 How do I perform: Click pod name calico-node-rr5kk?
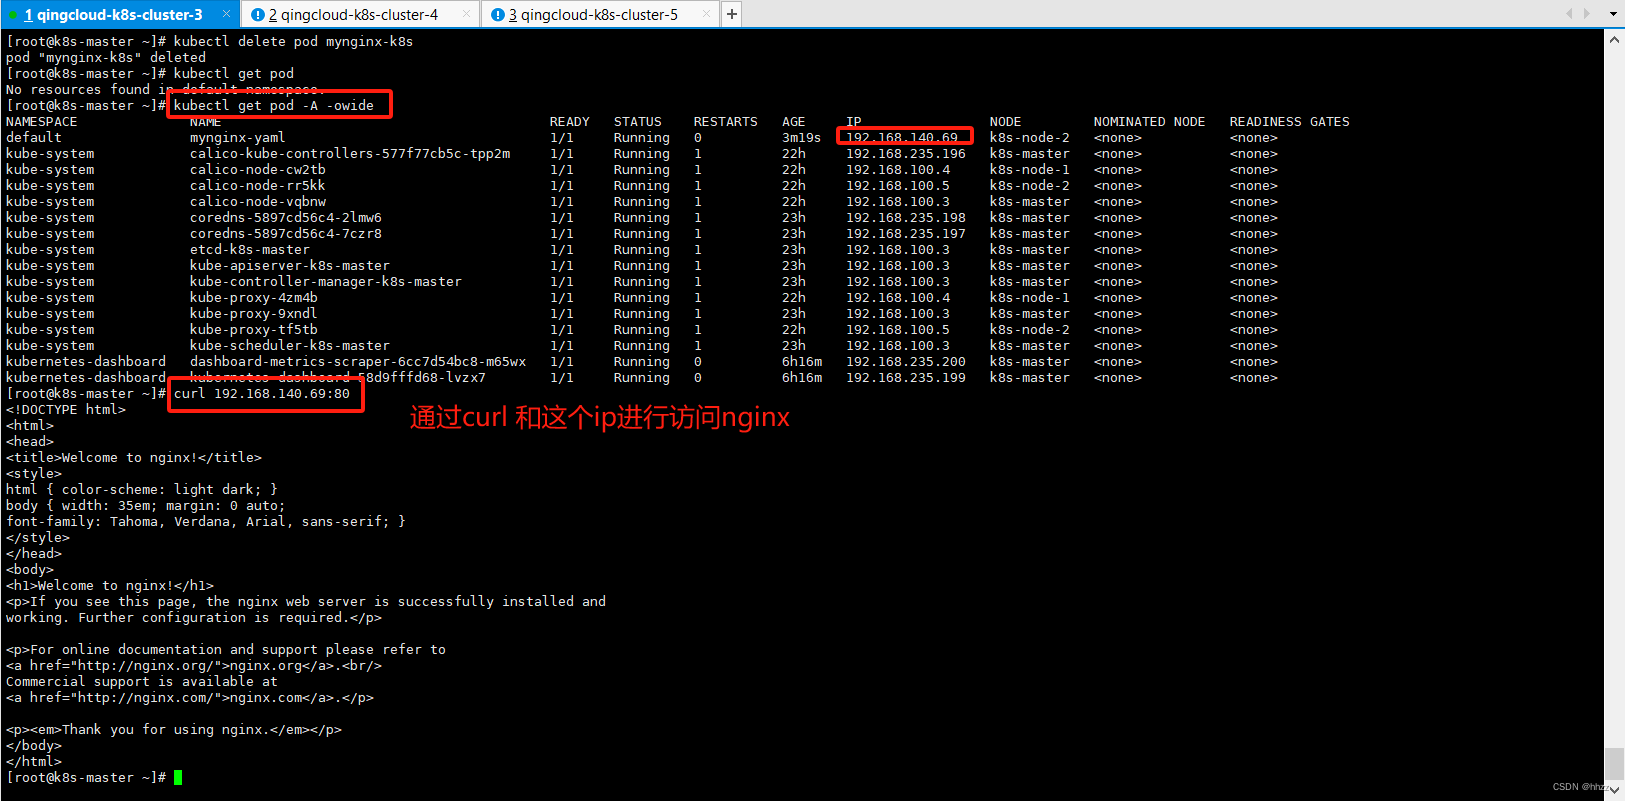[x=257, y=186]
